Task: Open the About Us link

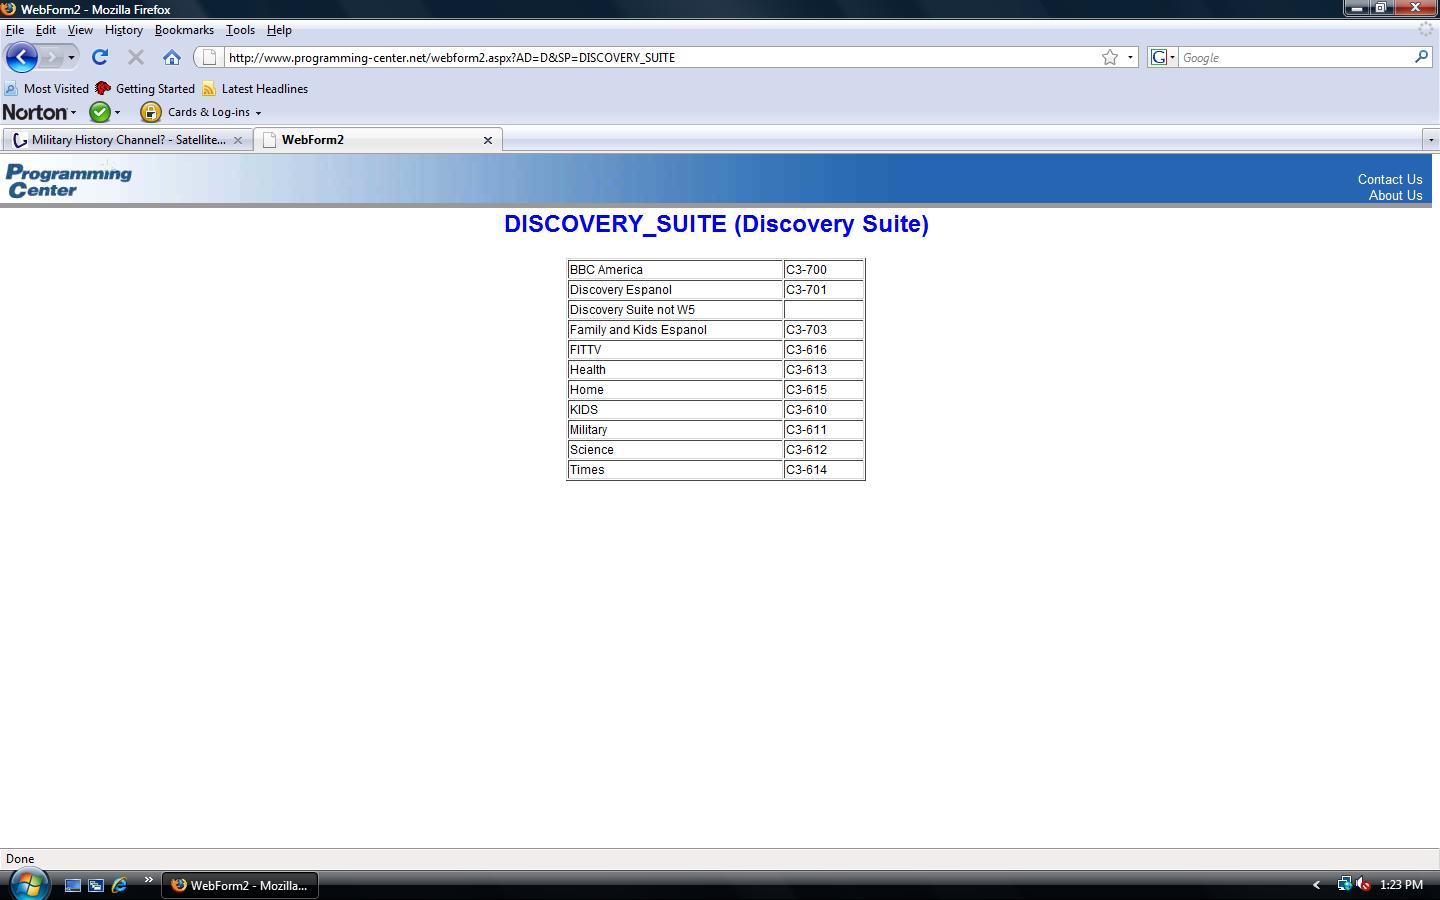Action: pyautogui.click(x=1396, y=196)
